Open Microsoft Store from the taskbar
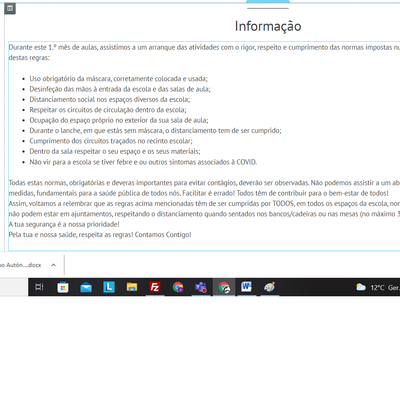Screen dimensions: 400x400 [63, 287]
